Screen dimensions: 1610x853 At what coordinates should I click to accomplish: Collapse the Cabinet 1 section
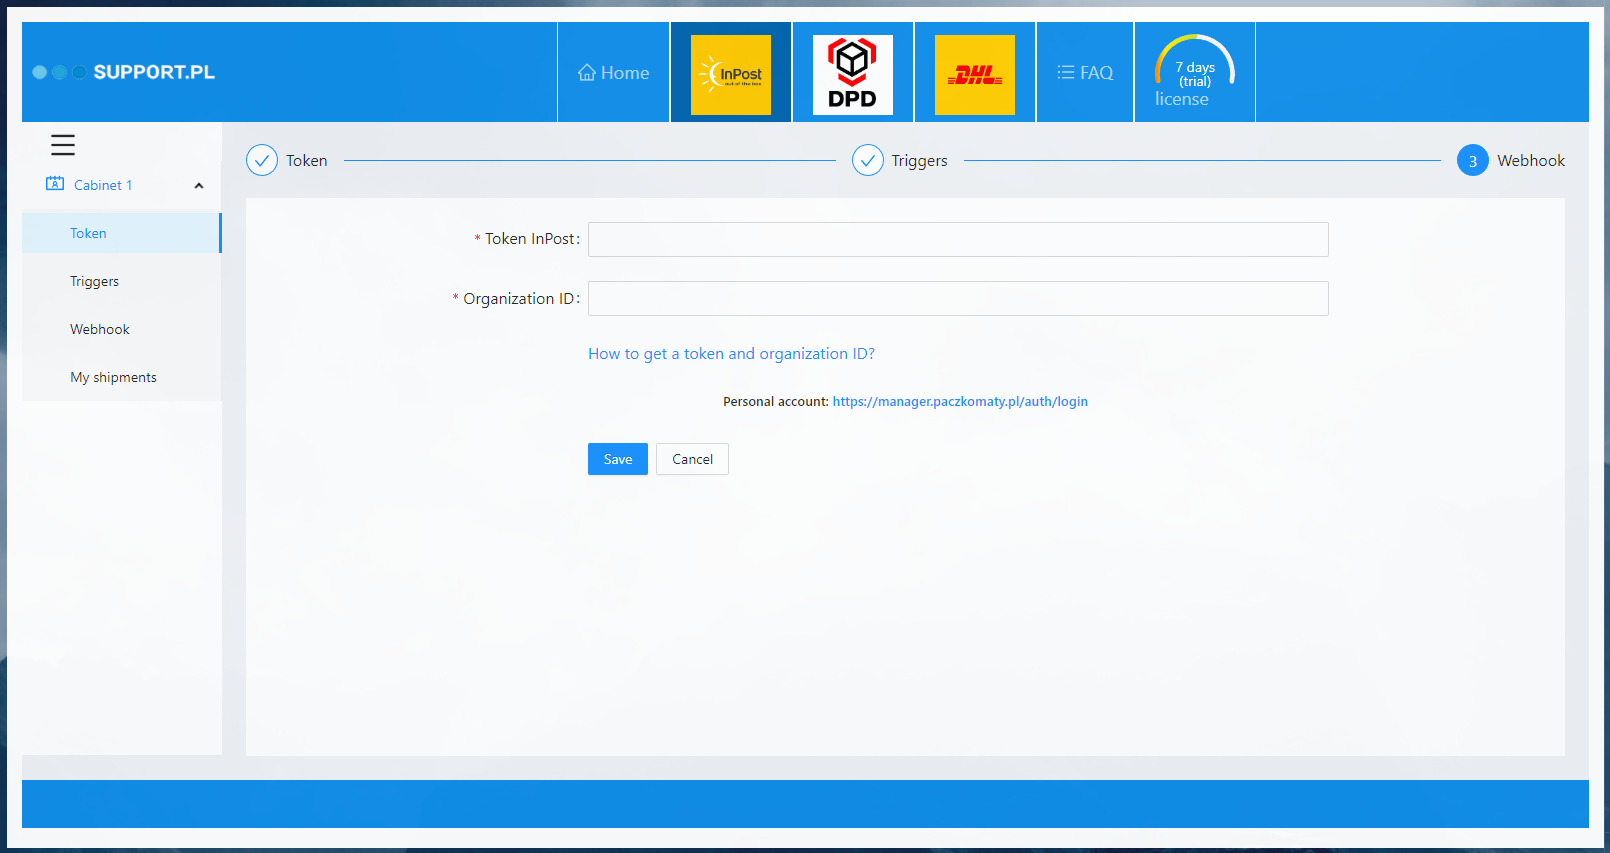click(x=198, y=185)
